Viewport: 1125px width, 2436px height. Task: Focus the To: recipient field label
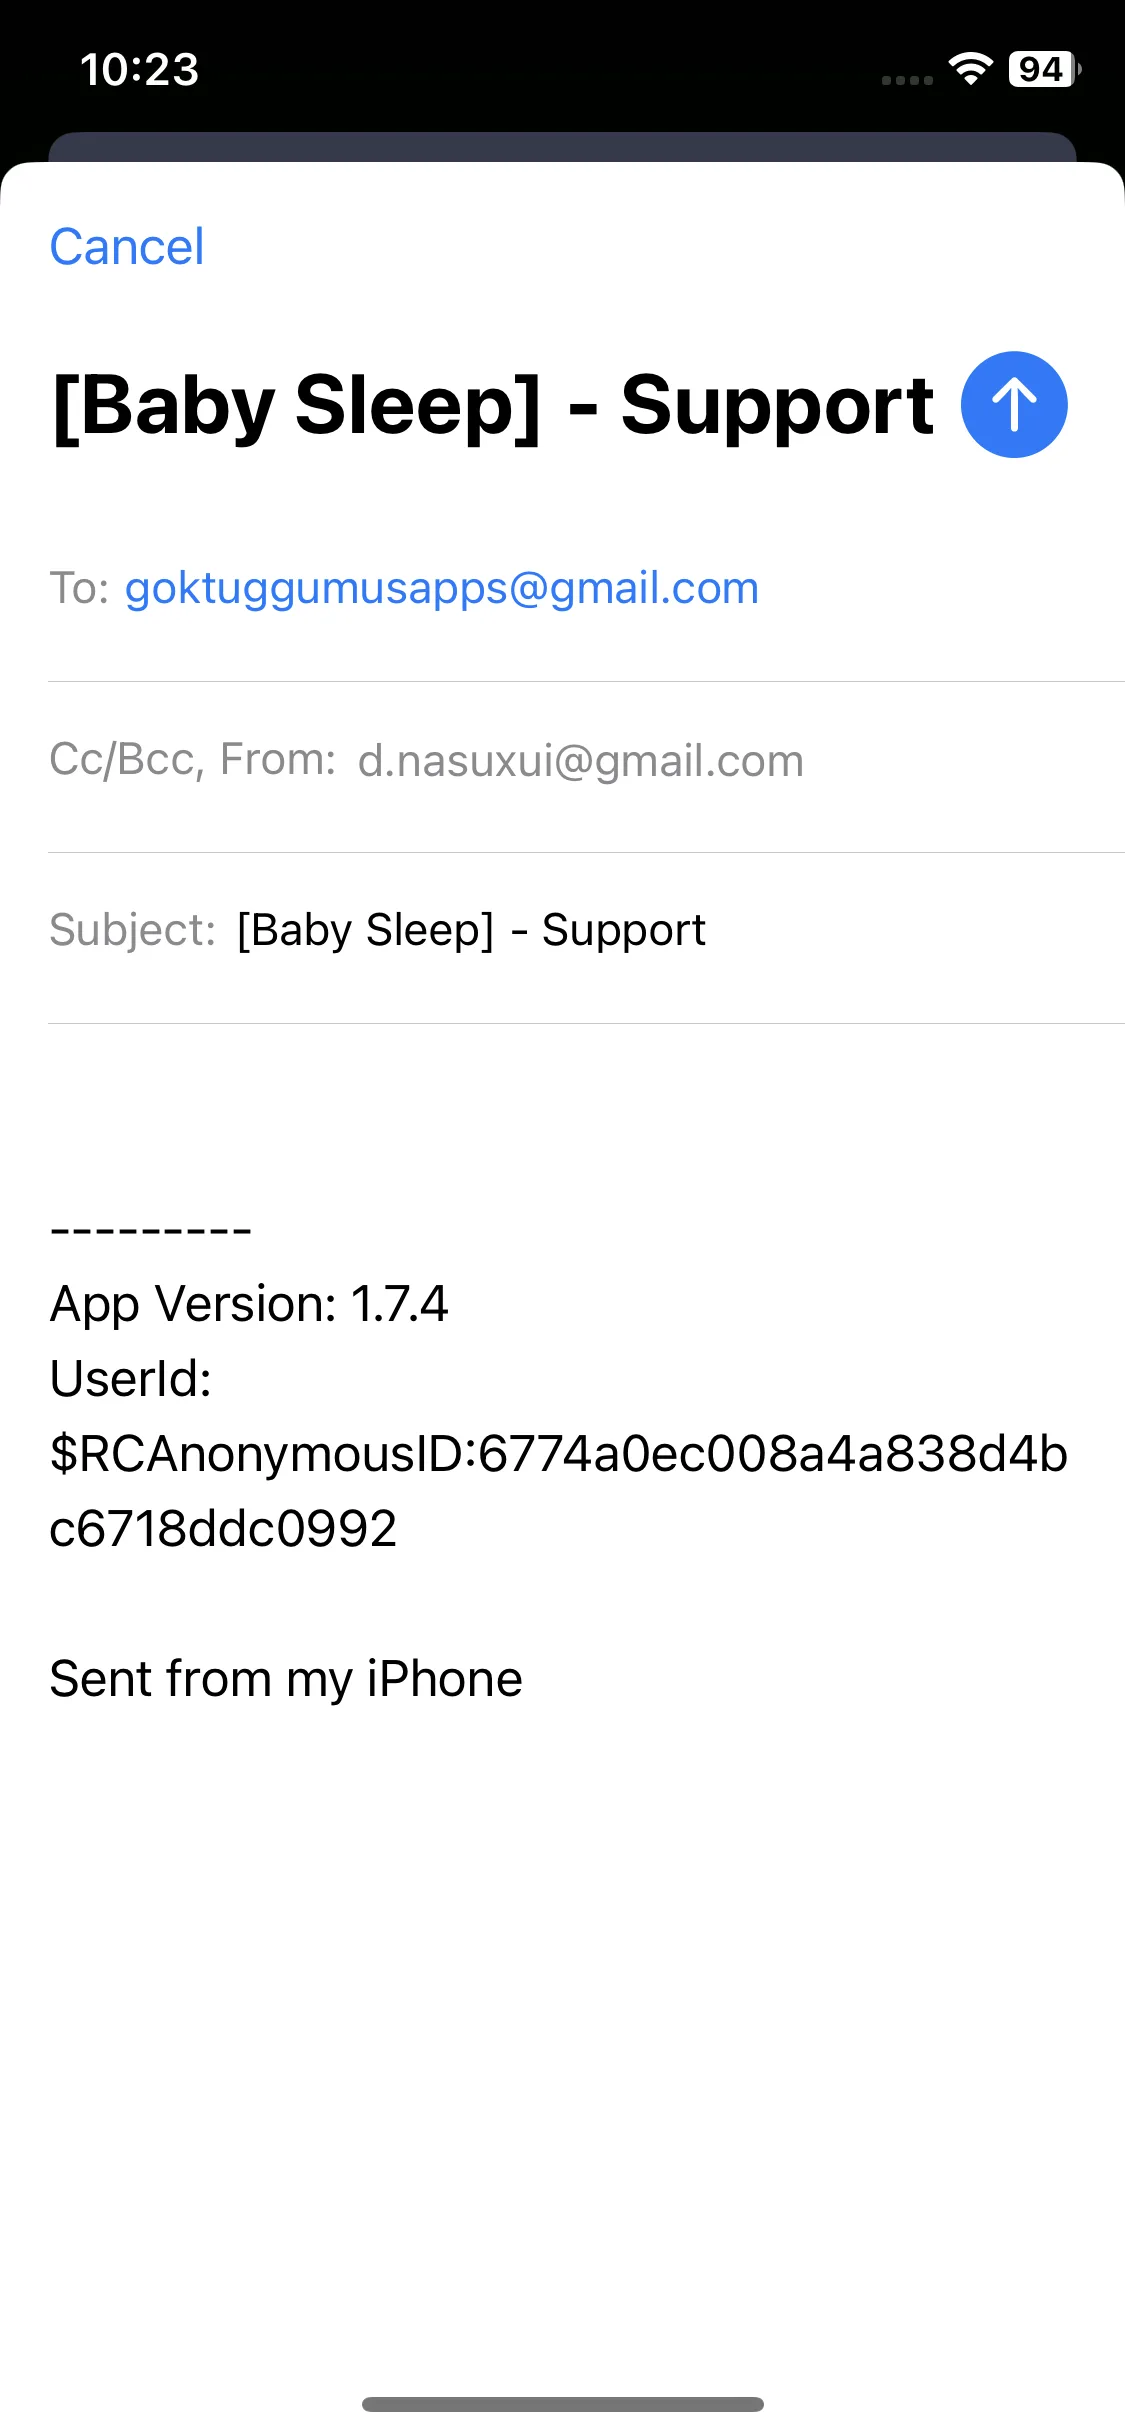pyautogui.click(x=79, y=588)
